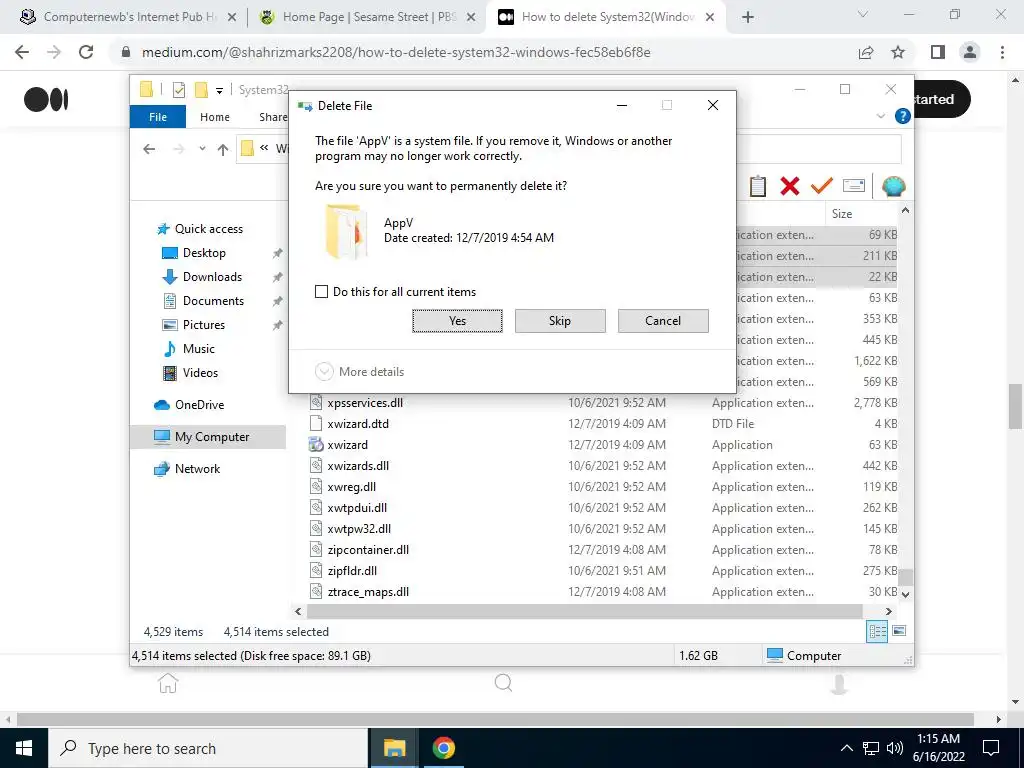Open Downloads in navigation pane
This screenshot has width=1024, height=768.
(x=212, y=277)
